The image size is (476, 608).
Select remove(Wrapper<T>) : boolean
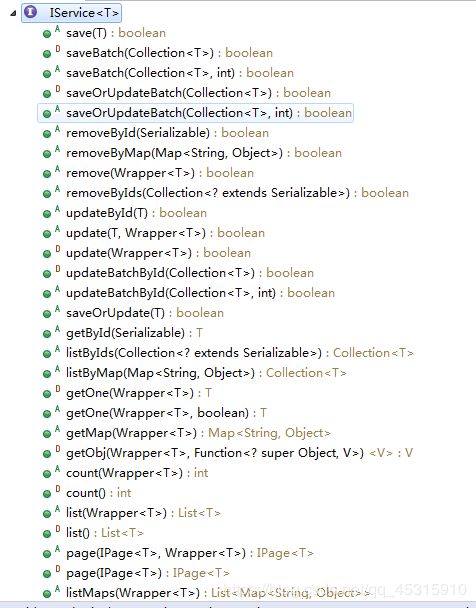point(160,173)
